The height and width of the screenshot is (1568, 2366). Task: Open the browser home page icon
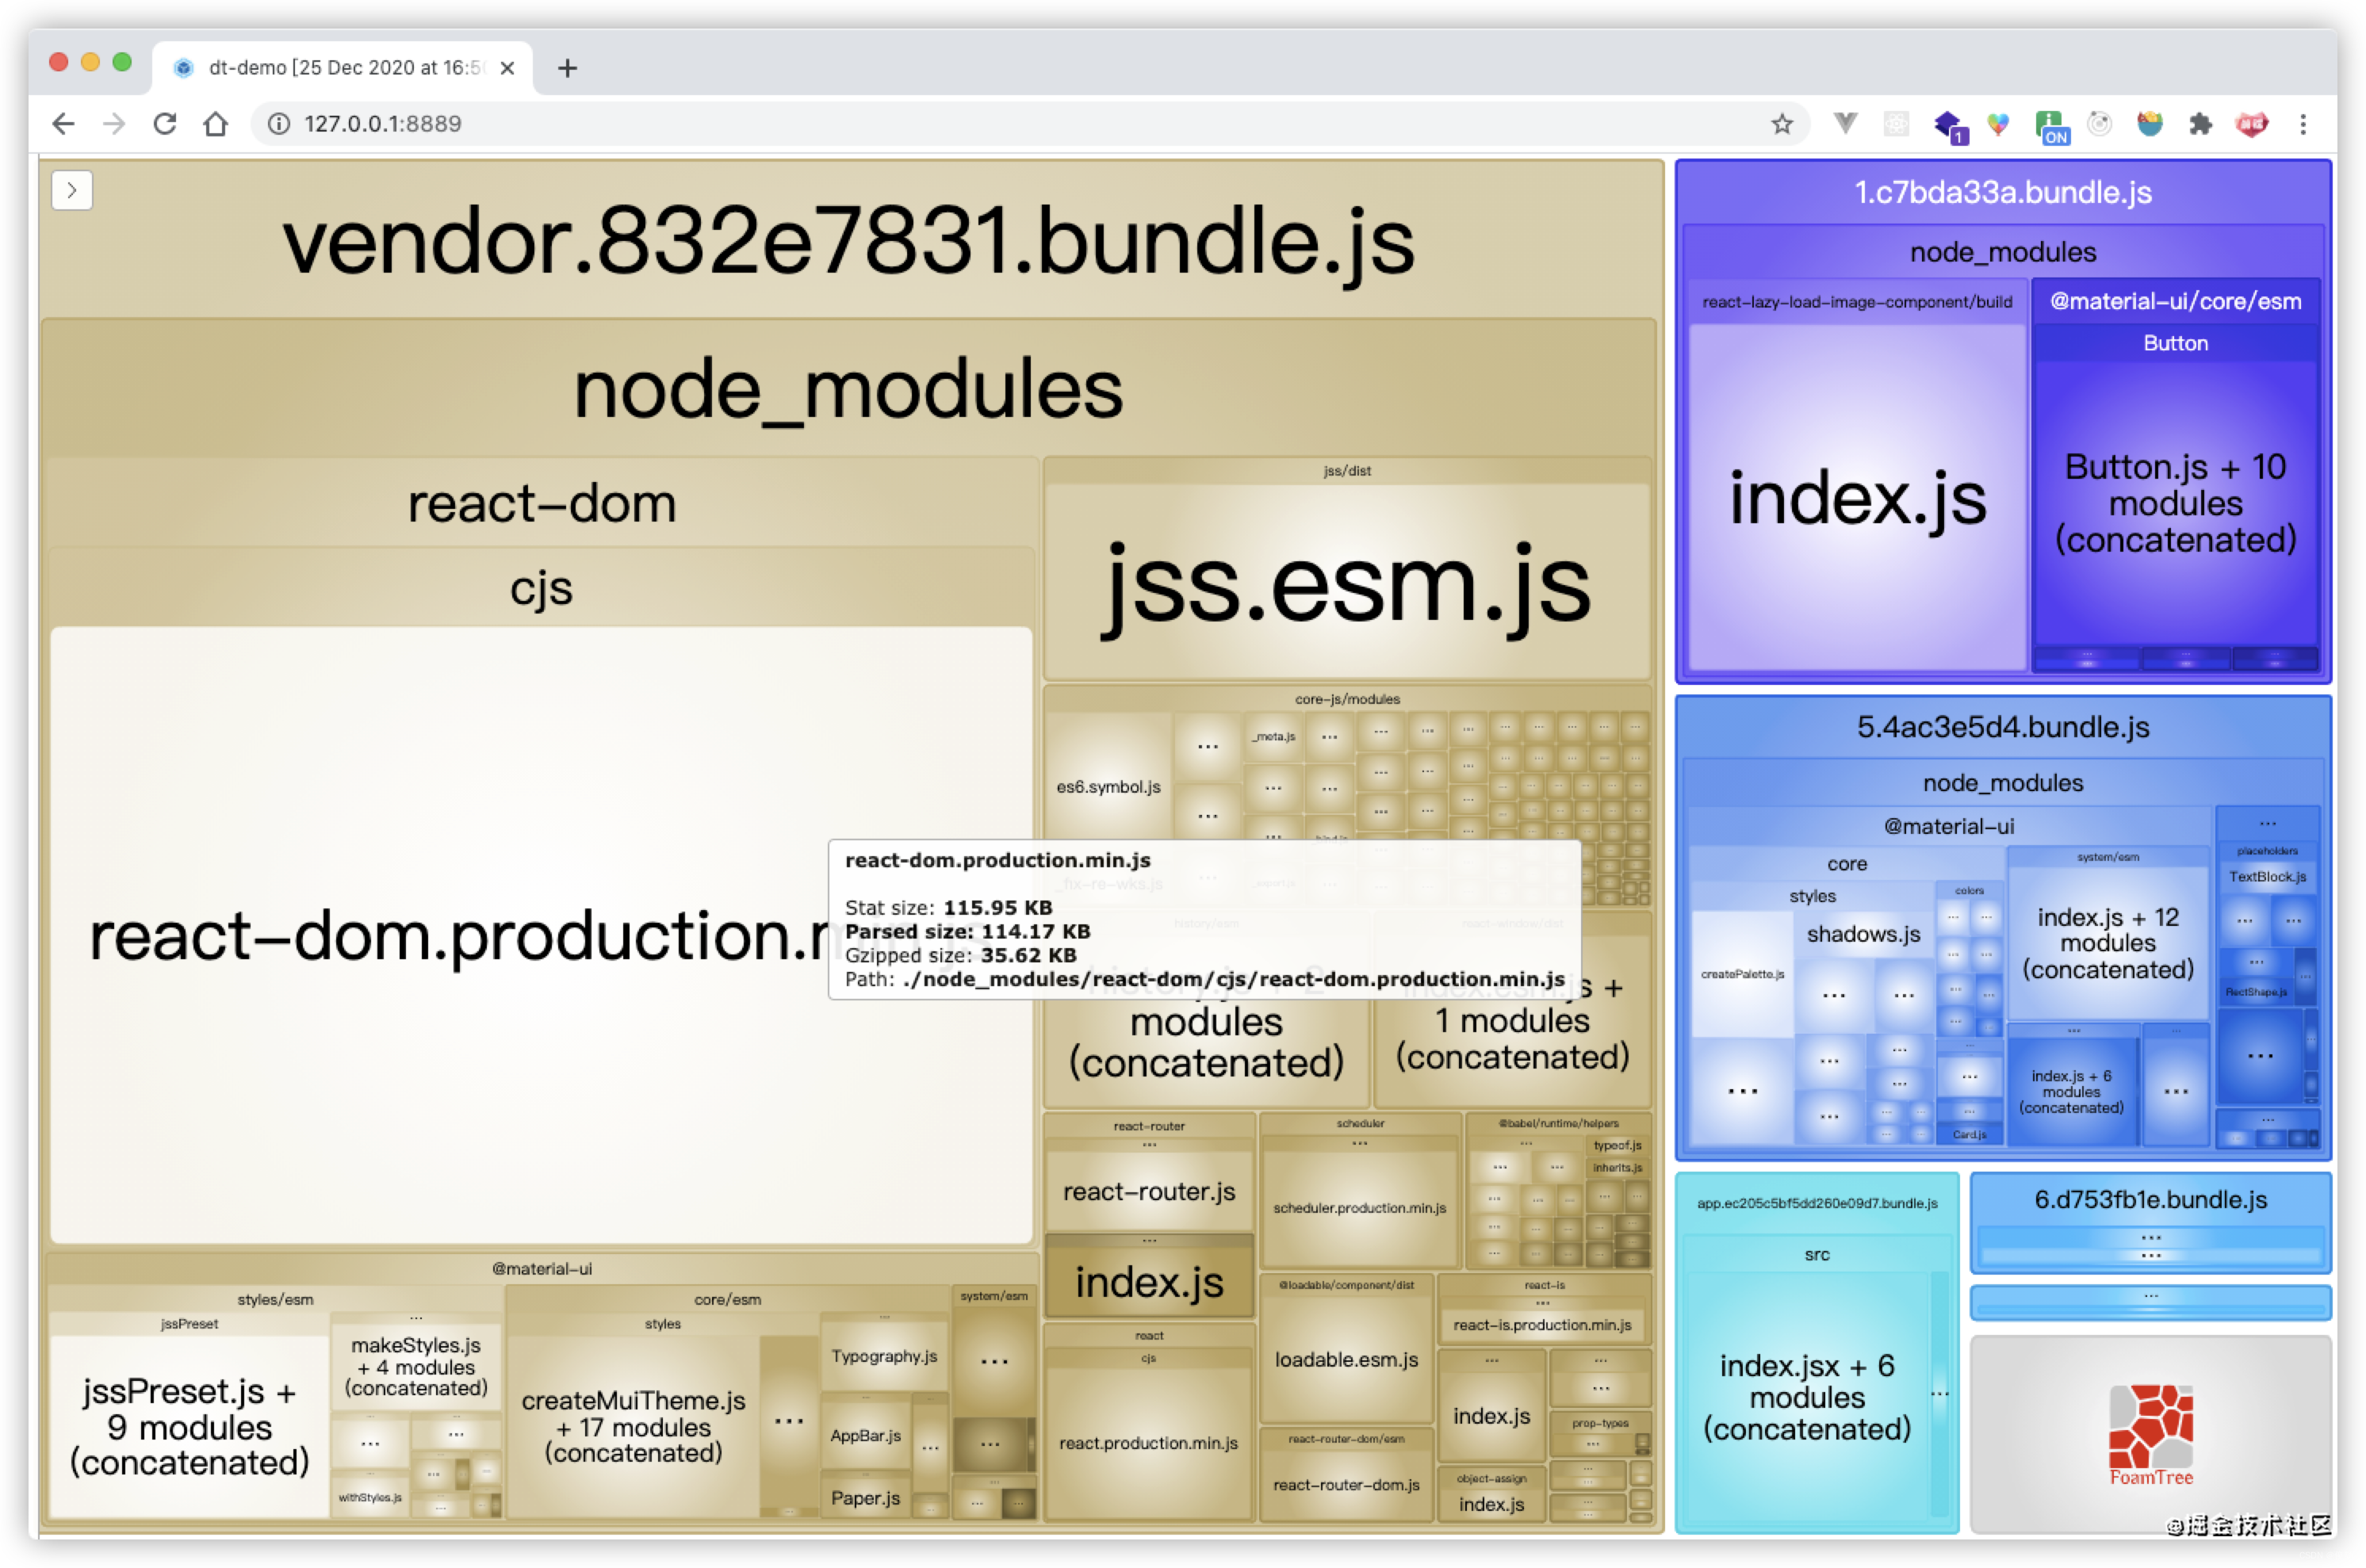[216, 124]
